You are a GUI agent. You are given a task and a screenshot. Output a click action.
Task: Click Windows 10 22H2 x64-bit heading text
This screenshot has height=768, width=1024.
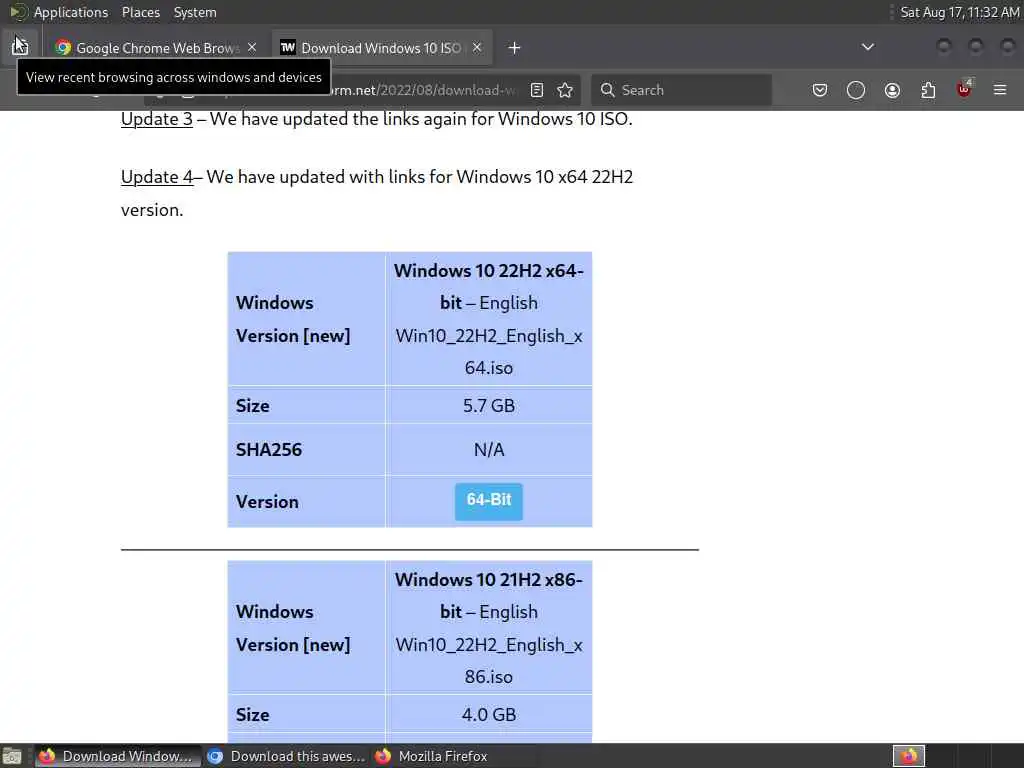(x=489, y=287)
